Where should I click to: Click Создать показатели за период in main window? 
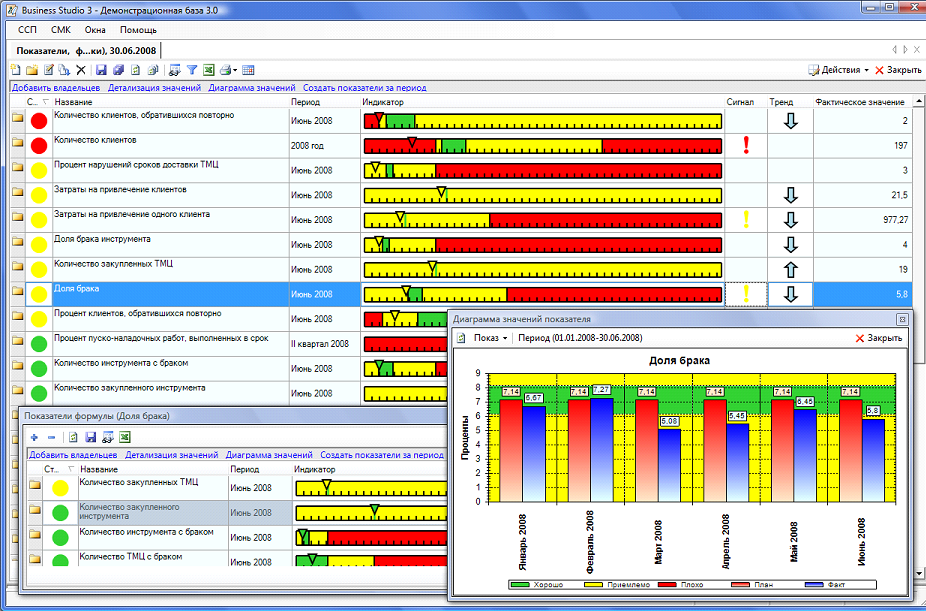click(x=364, y=88)
